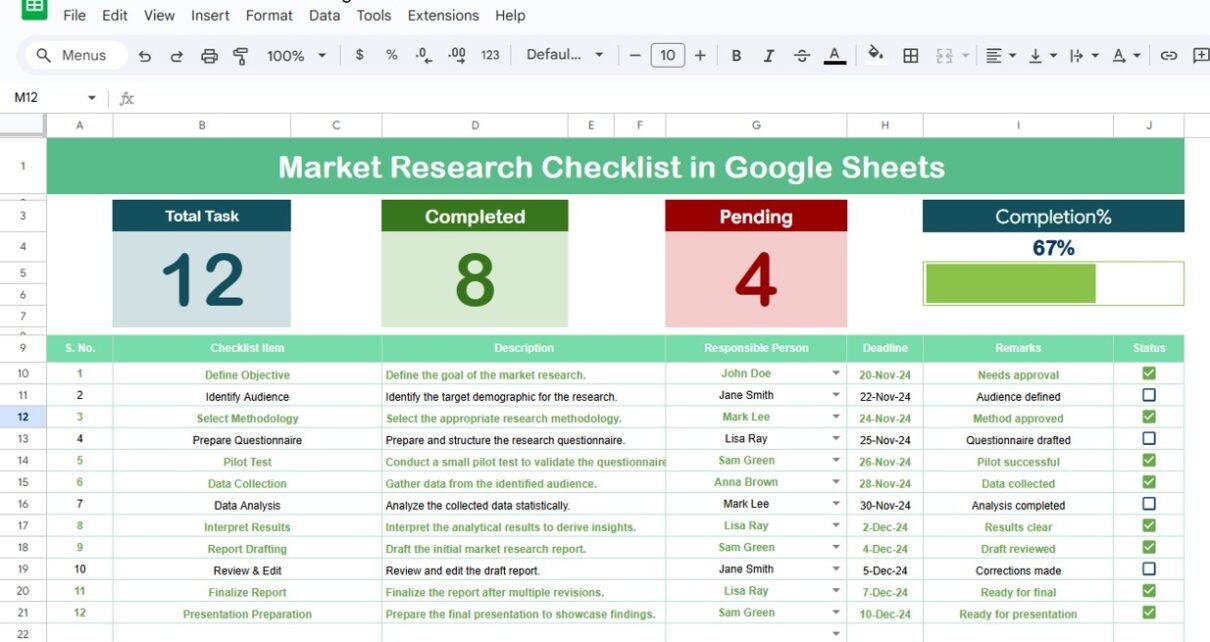Open the name box dropdown arrow
The width and height of the screenshot is (1210, 642).
point(92,98)
